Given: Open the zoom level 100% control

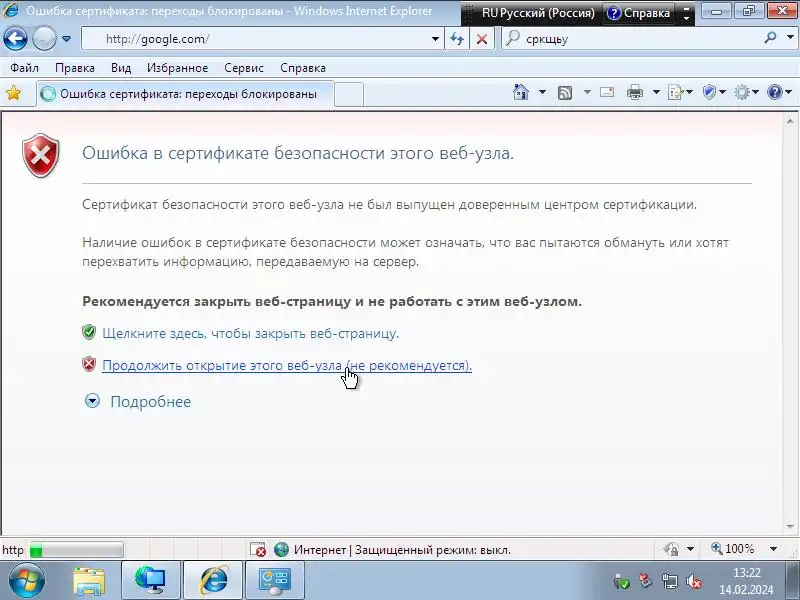Looking at the screenshot, I should (733, 549).
